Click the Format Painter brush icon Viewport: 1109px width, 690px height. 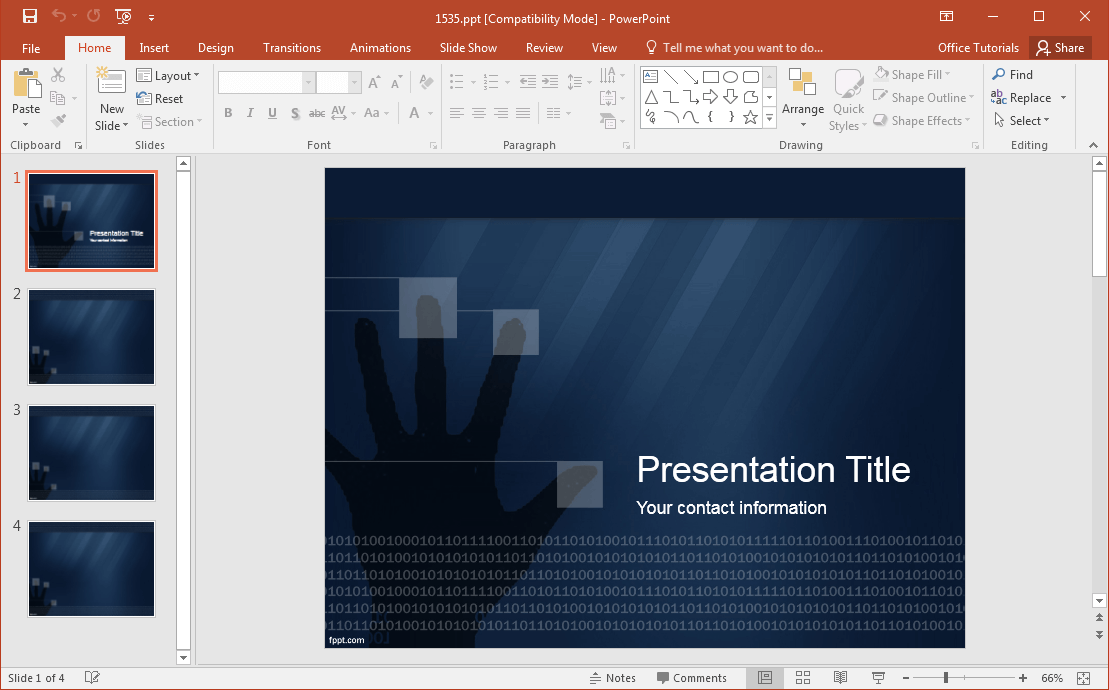pyautogui.click(x=58, y=121)
